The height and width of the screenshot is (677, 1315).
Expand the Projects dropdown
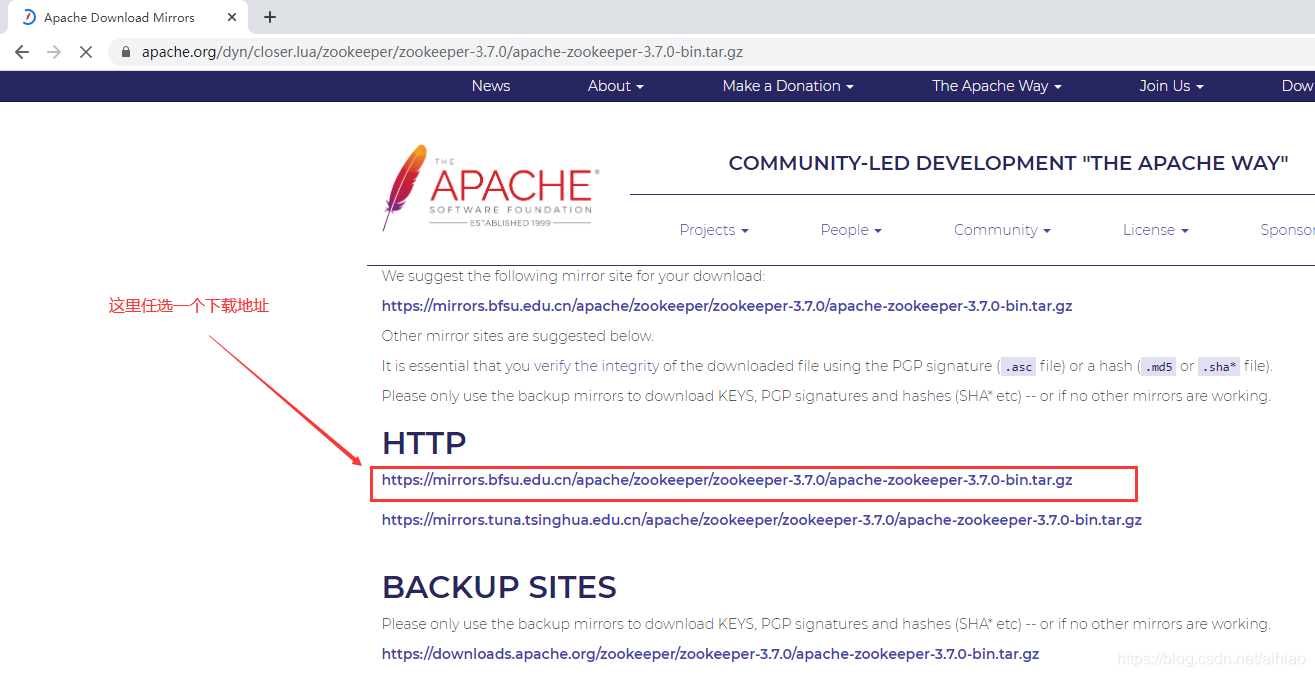(714, 230)
